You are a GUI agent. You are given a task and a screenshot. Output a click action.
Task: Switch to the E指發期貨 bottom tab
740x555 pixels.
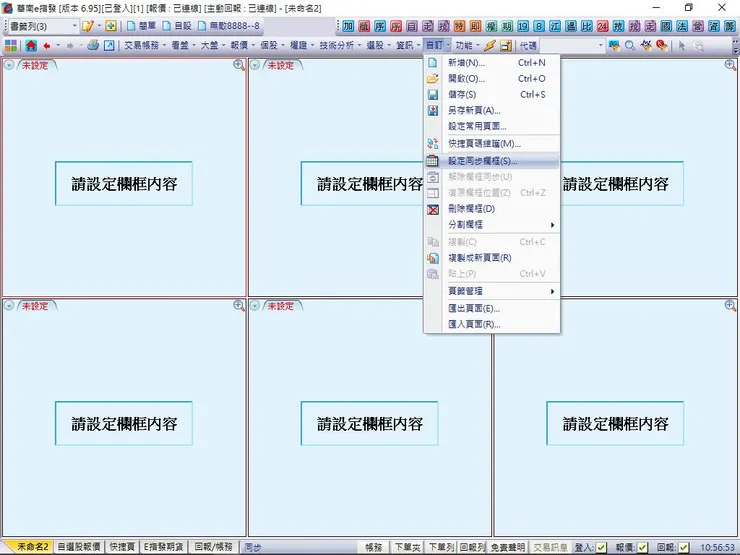163,547
